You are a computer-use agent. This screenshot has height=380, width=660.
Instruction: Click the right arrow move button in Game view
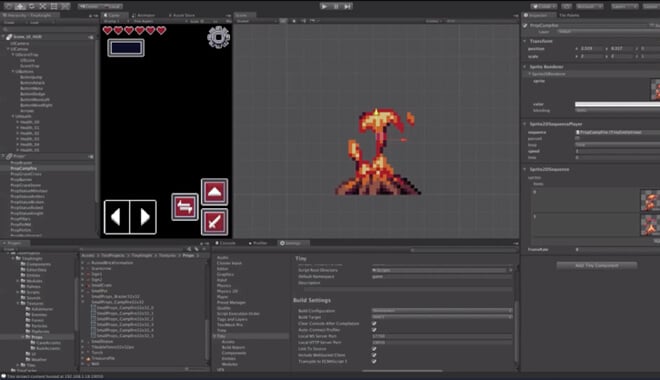click(144, 217)
